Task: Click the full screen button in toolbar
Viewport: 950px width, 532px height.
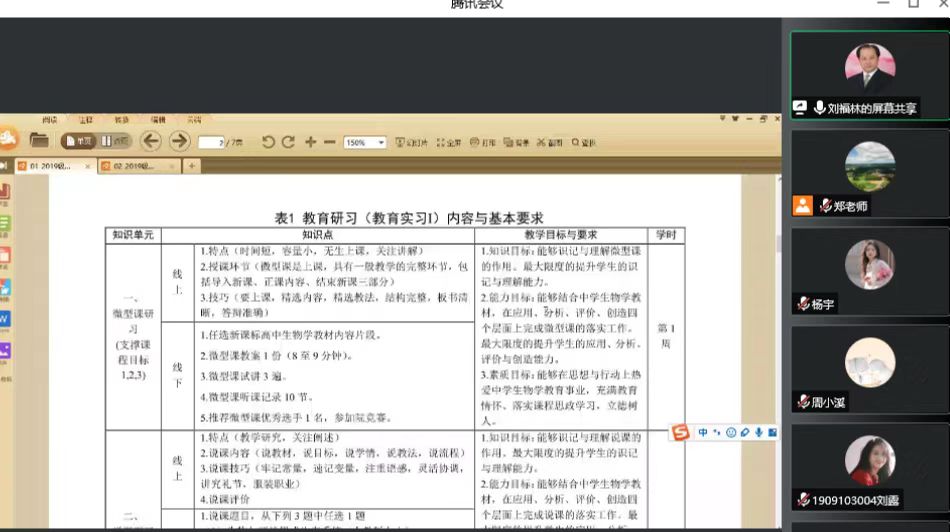Action: [x=447, y=142]
